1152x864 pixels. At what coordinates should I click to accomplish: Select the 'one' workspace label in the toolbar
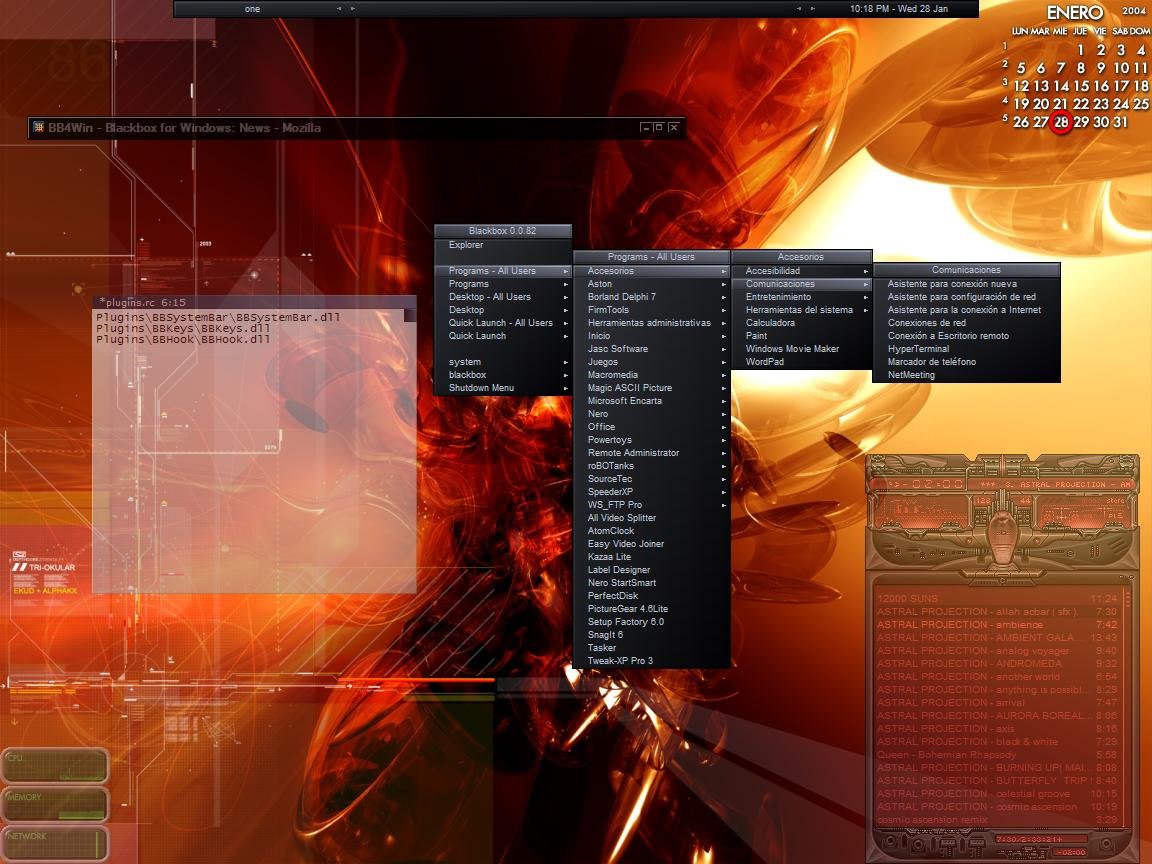coord(252,9)
